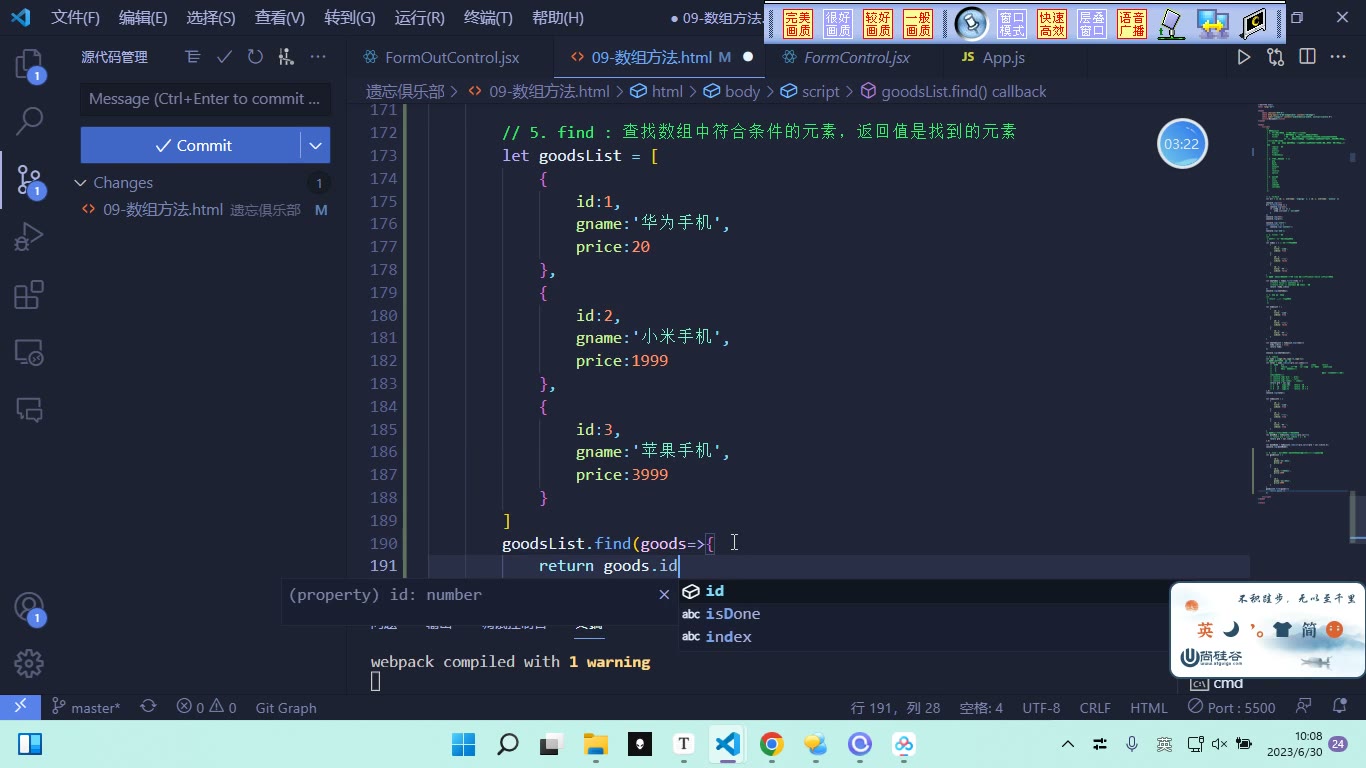Image resolution: width=1366 pixels, height=768 pixels.
Task: Select 完美画质 quality option in floating toolbar
Action: click(798, 24)
